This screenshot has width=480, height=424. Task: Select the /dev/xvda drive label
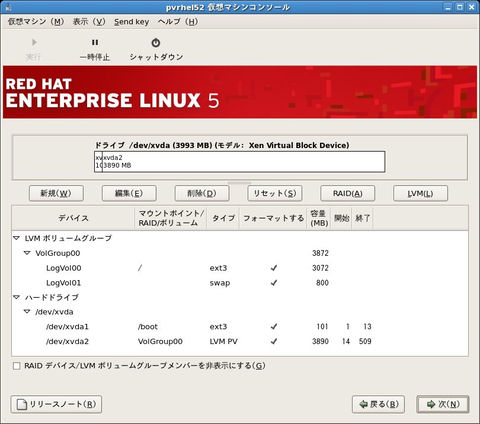[x=54, y=312]
